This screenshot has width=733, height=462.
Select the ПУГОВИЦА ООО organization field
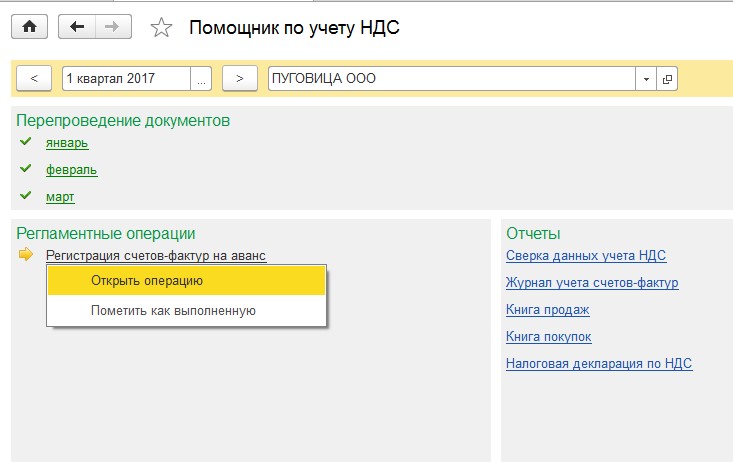pyautogui.click(x=452, y=79)
